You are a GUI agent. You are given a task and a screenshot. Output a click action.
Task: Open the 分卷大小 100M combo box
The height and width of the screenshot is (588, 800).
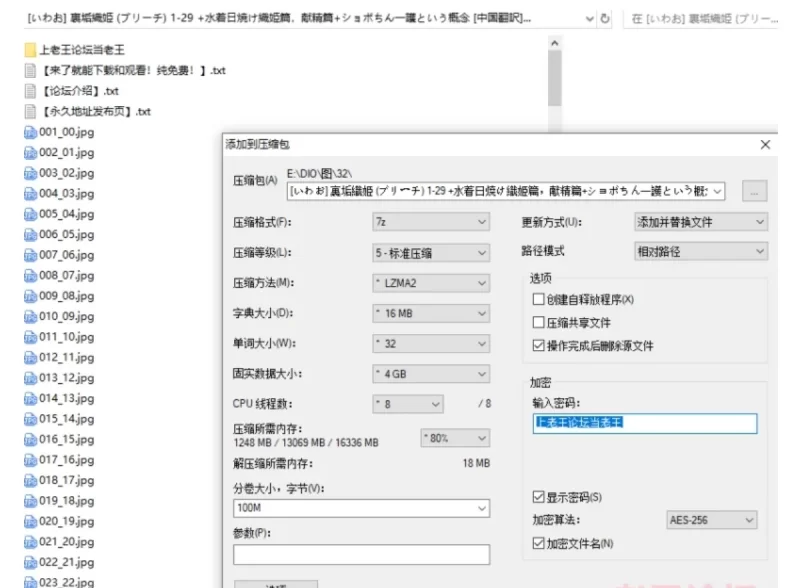click(361, 508)
